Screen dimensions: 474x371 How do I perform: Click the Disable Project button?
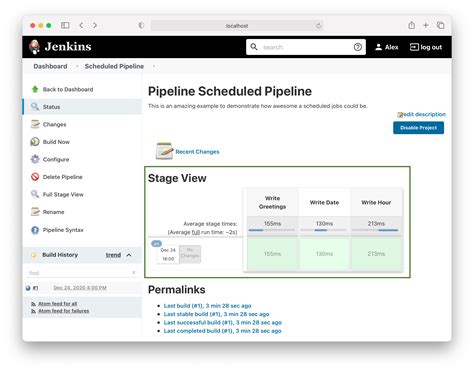[418, 128]
